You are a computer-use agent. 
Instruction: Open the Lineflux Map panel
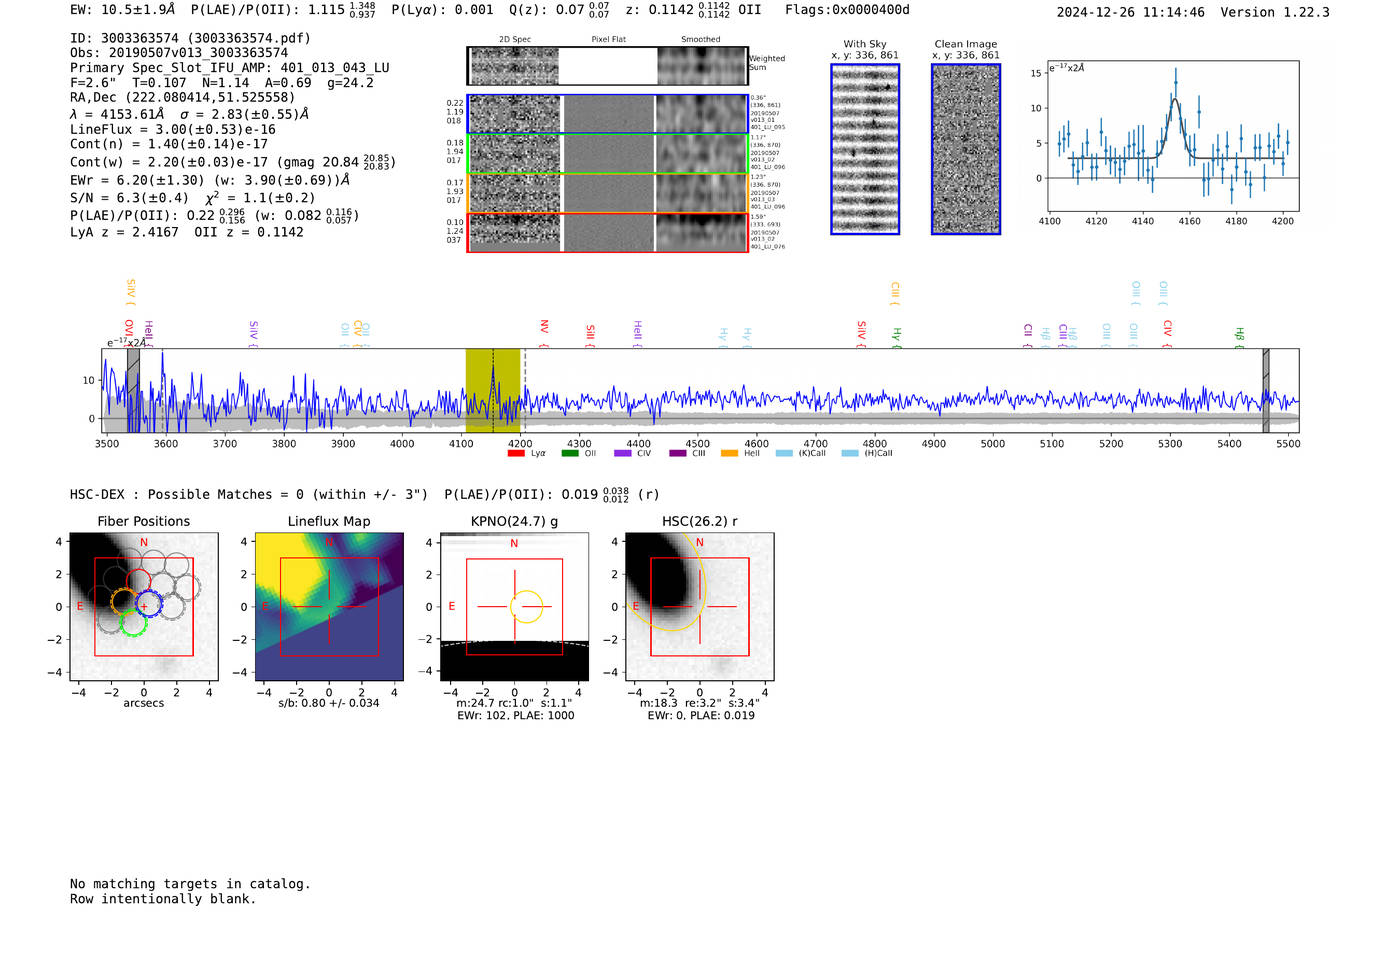(x=329, y=606)
